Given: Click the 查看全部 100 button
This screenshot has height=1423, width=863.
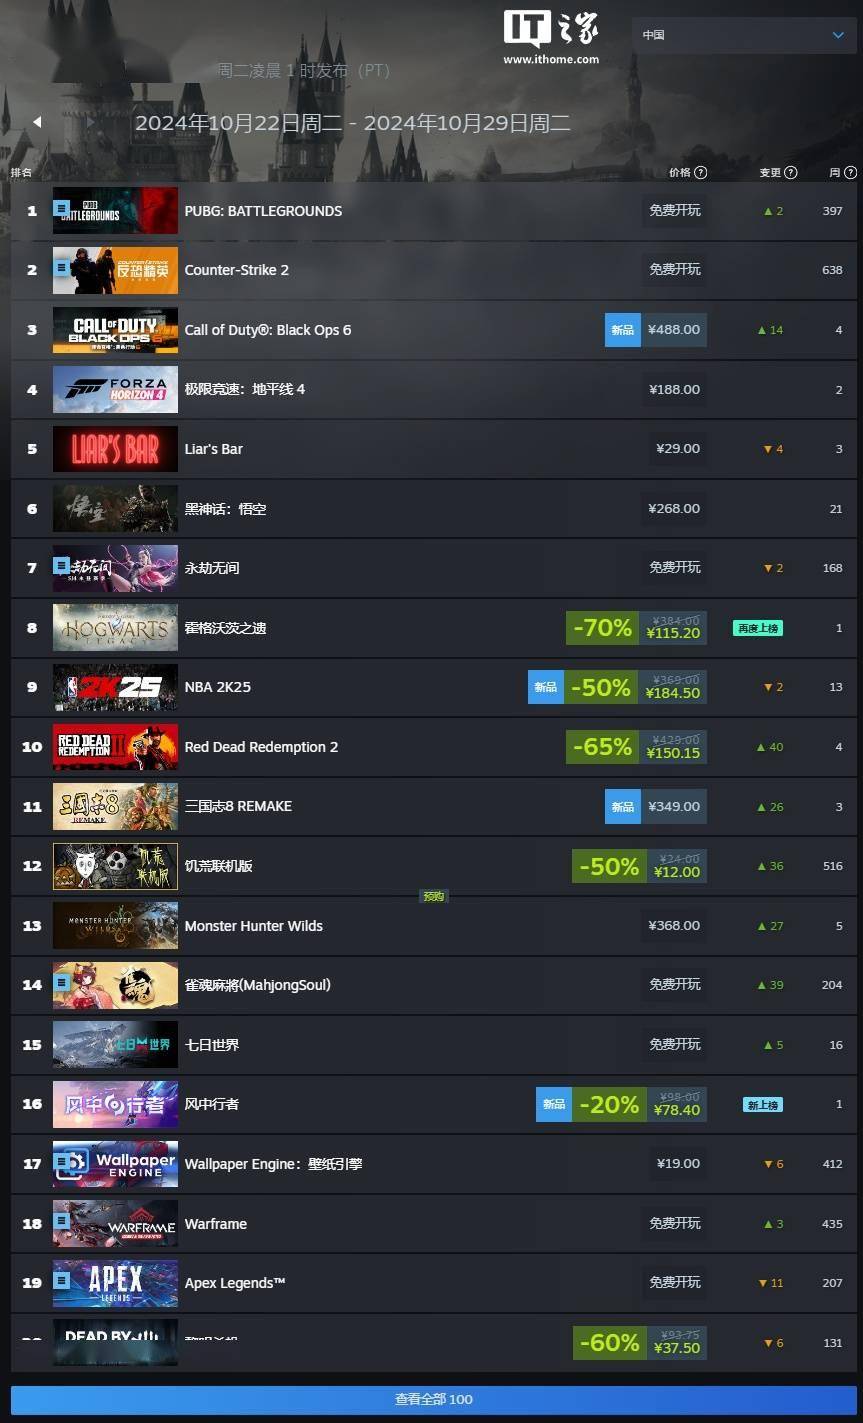Looking at the screenshot, I should (433, 1399).
